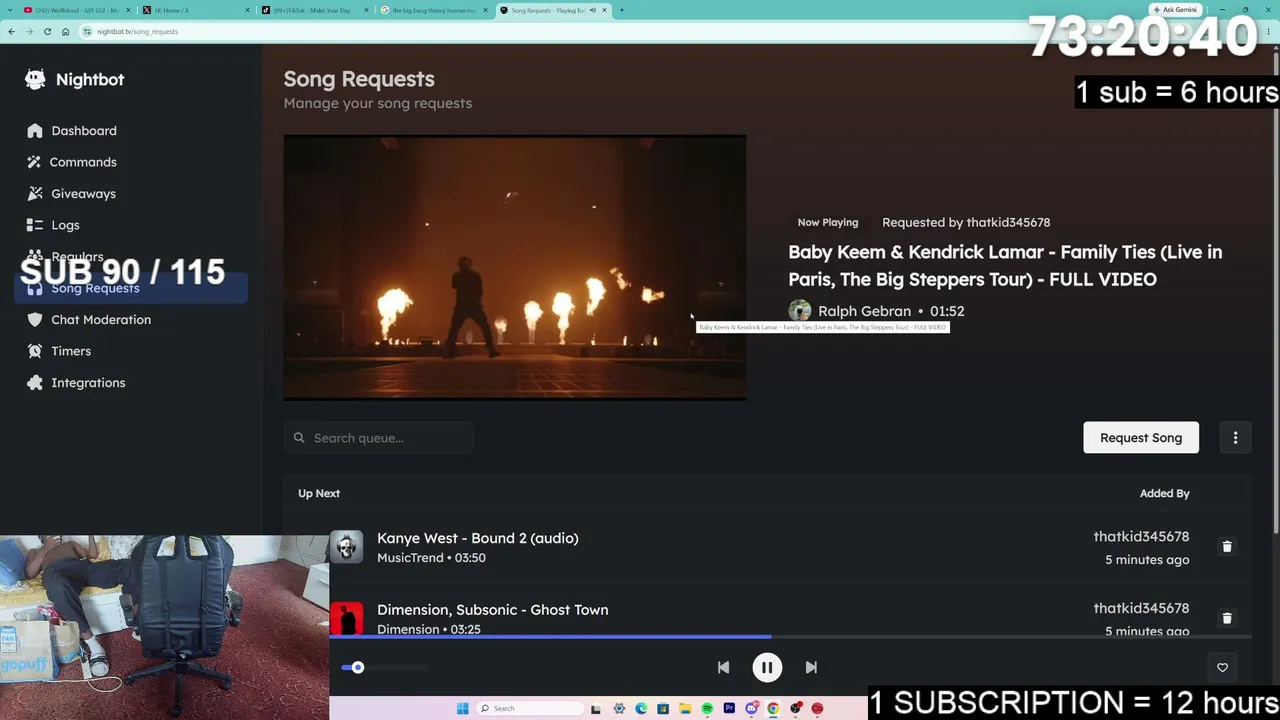Open the Dashboard page
This screenshot has width=1280, height=720.
pyautogui.click(x=84, y=131)
